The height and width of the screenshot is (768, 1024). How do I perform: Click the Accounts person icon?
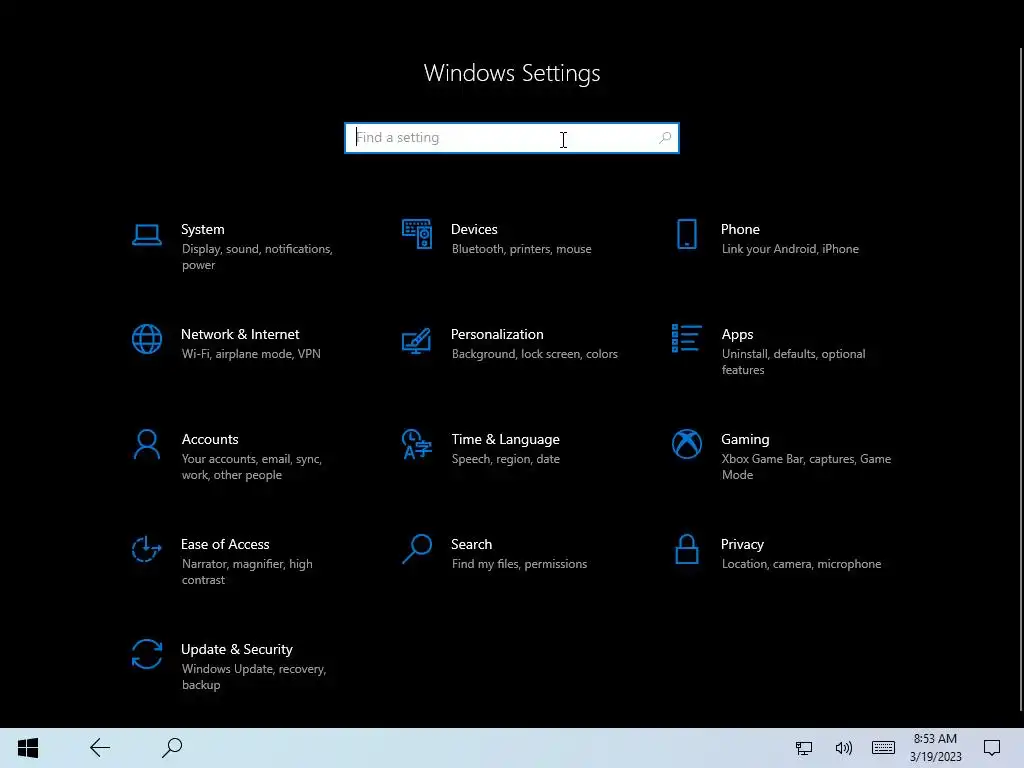[147, 444]
